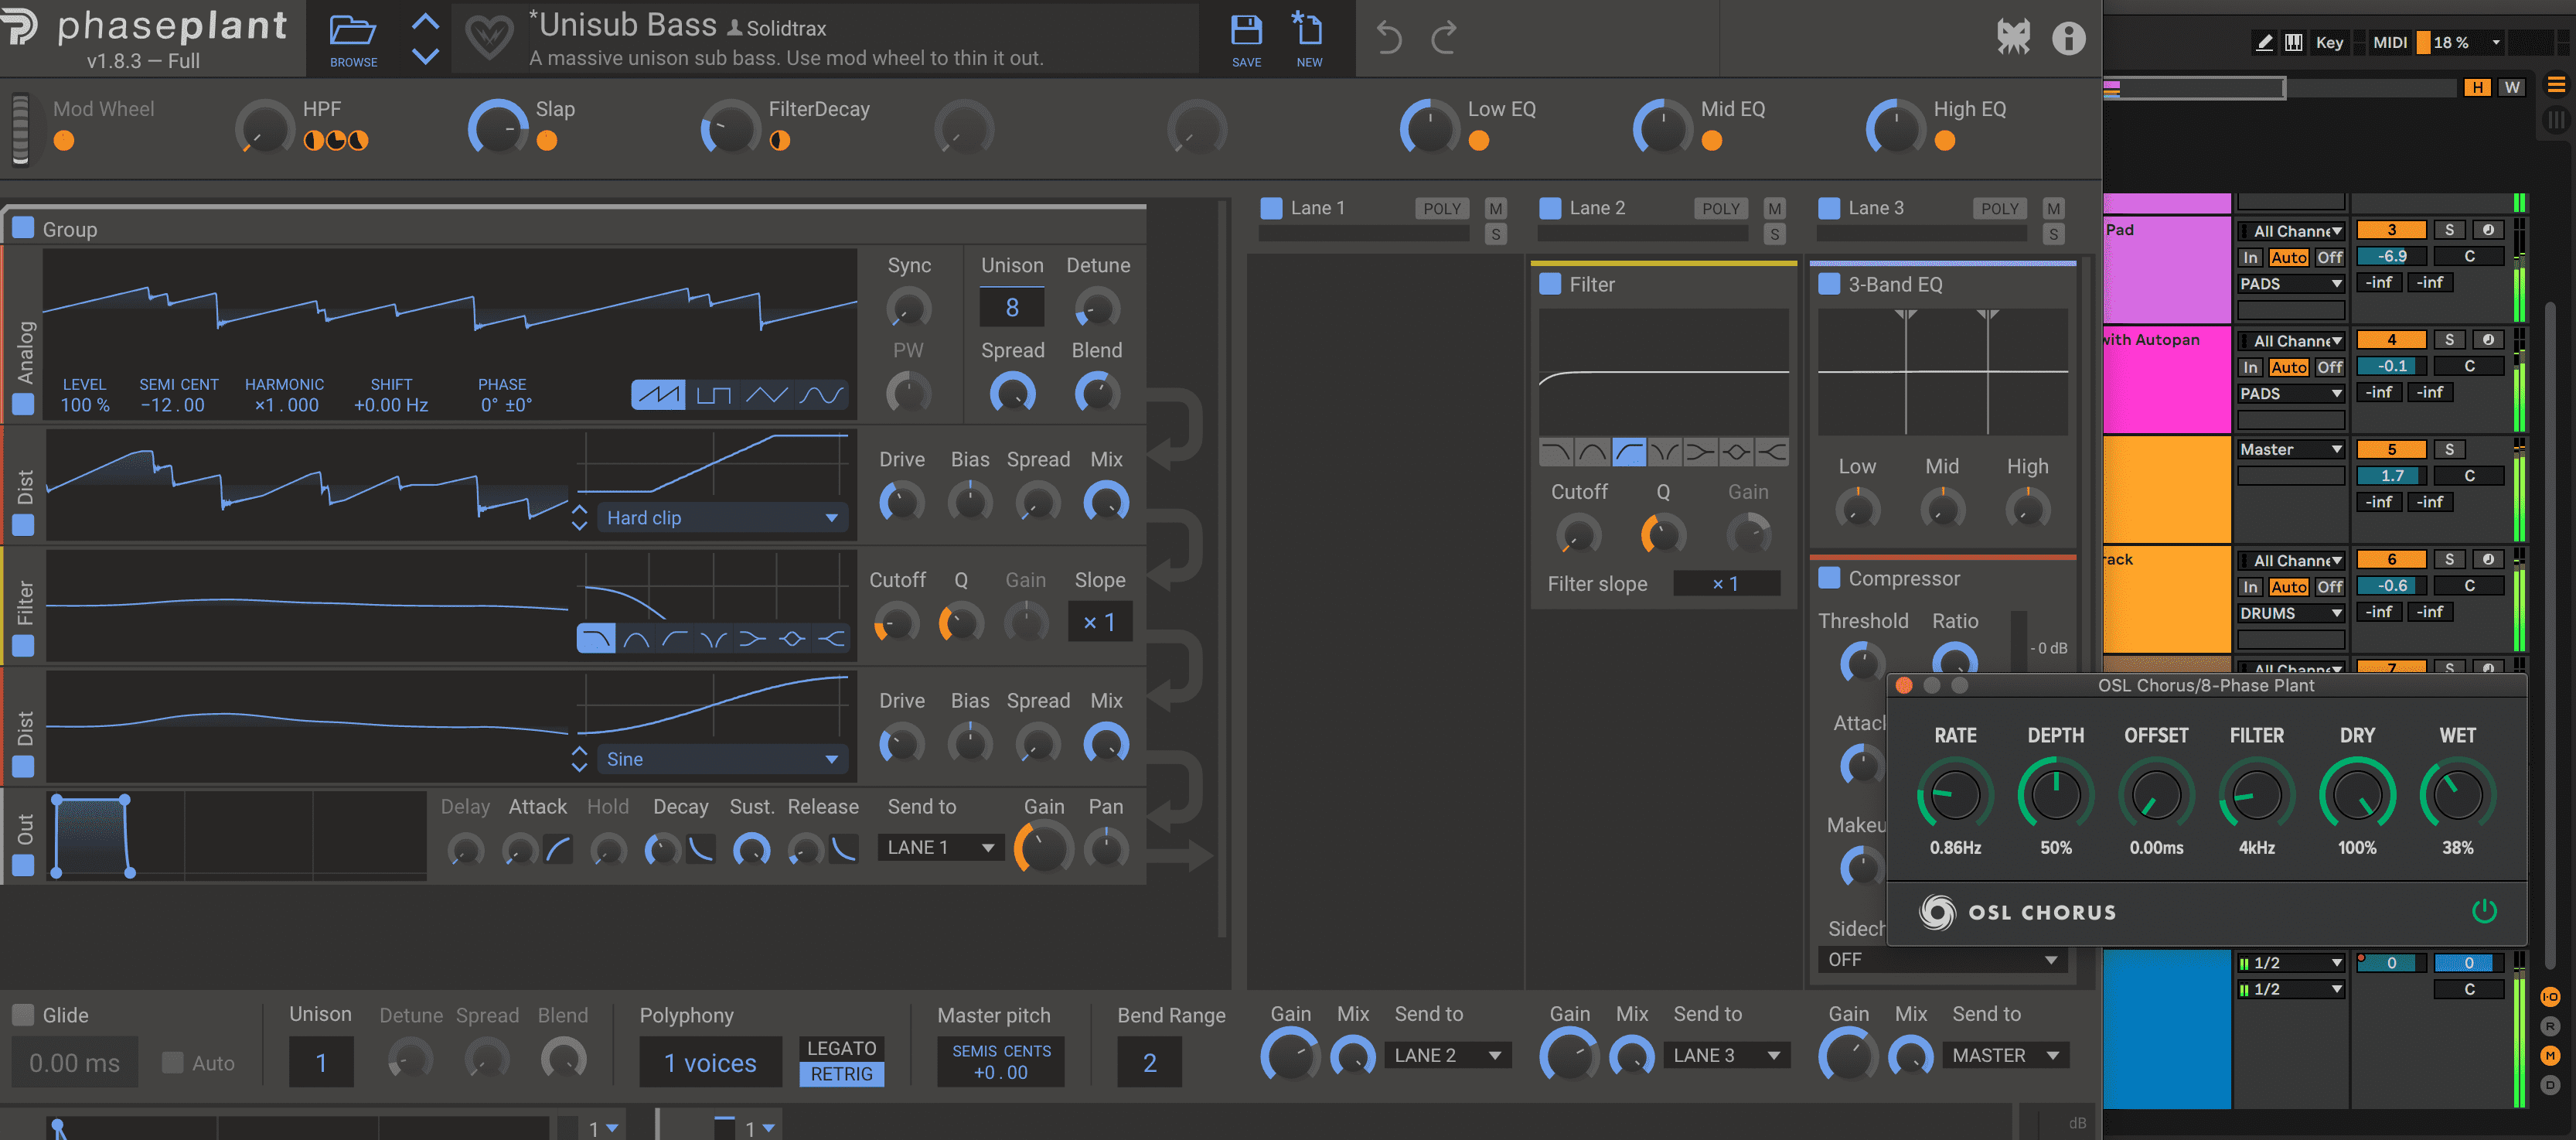The height and width of the screenshot is (1140, 2576).
Task: Click the Lane 1 POLY button
Action: [x=1441, y=208]
